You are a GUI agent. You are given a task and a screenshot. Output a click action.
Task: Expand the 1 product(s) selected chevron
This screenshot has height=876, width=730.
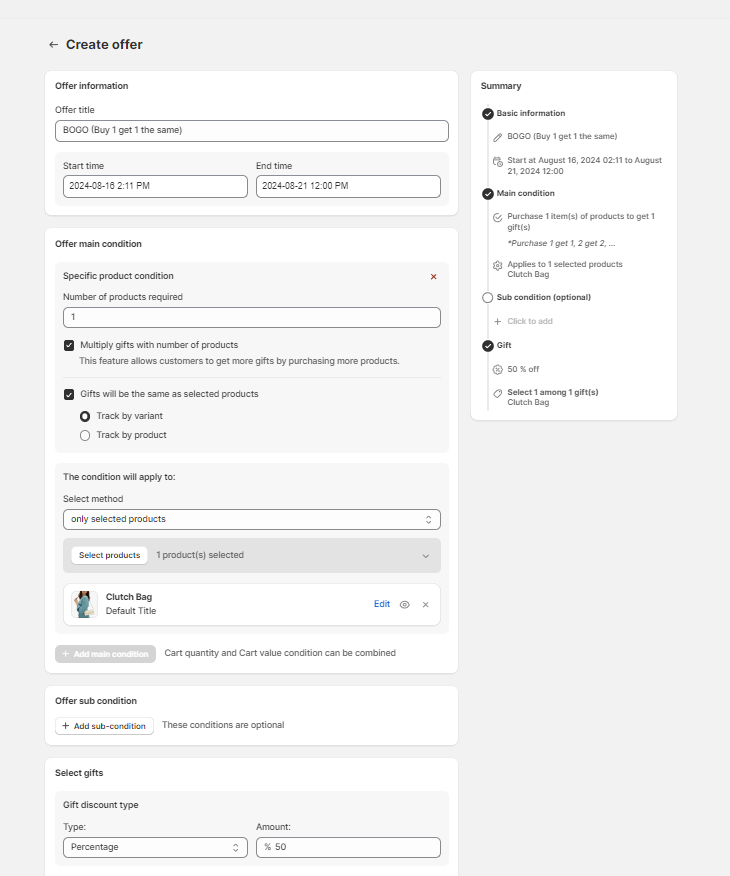point(425,556)
